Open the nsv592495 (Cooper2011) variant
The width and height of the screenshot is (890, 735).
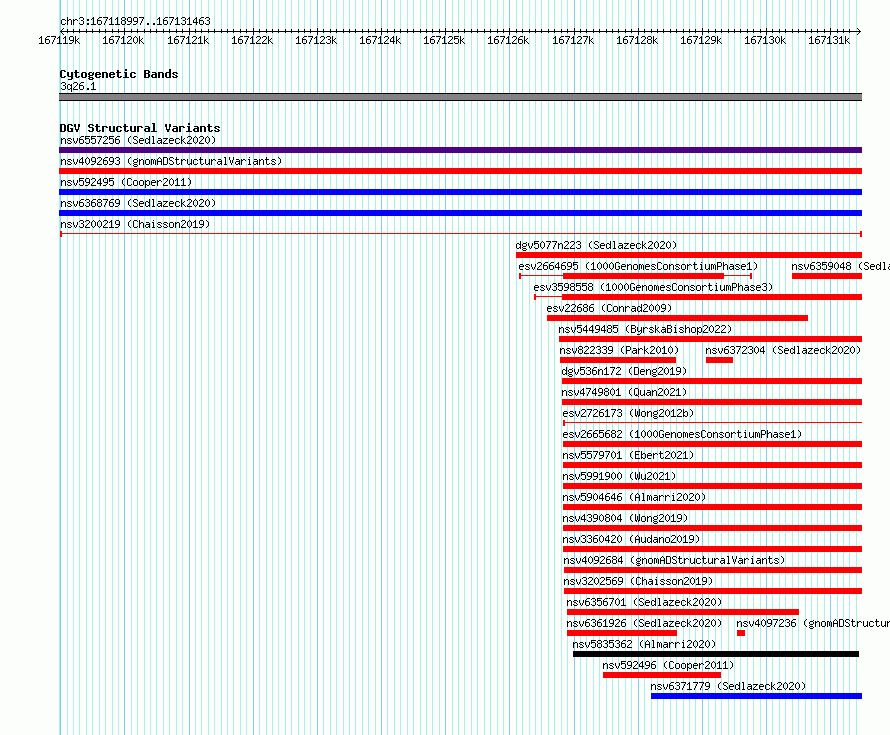click(126, 182)
